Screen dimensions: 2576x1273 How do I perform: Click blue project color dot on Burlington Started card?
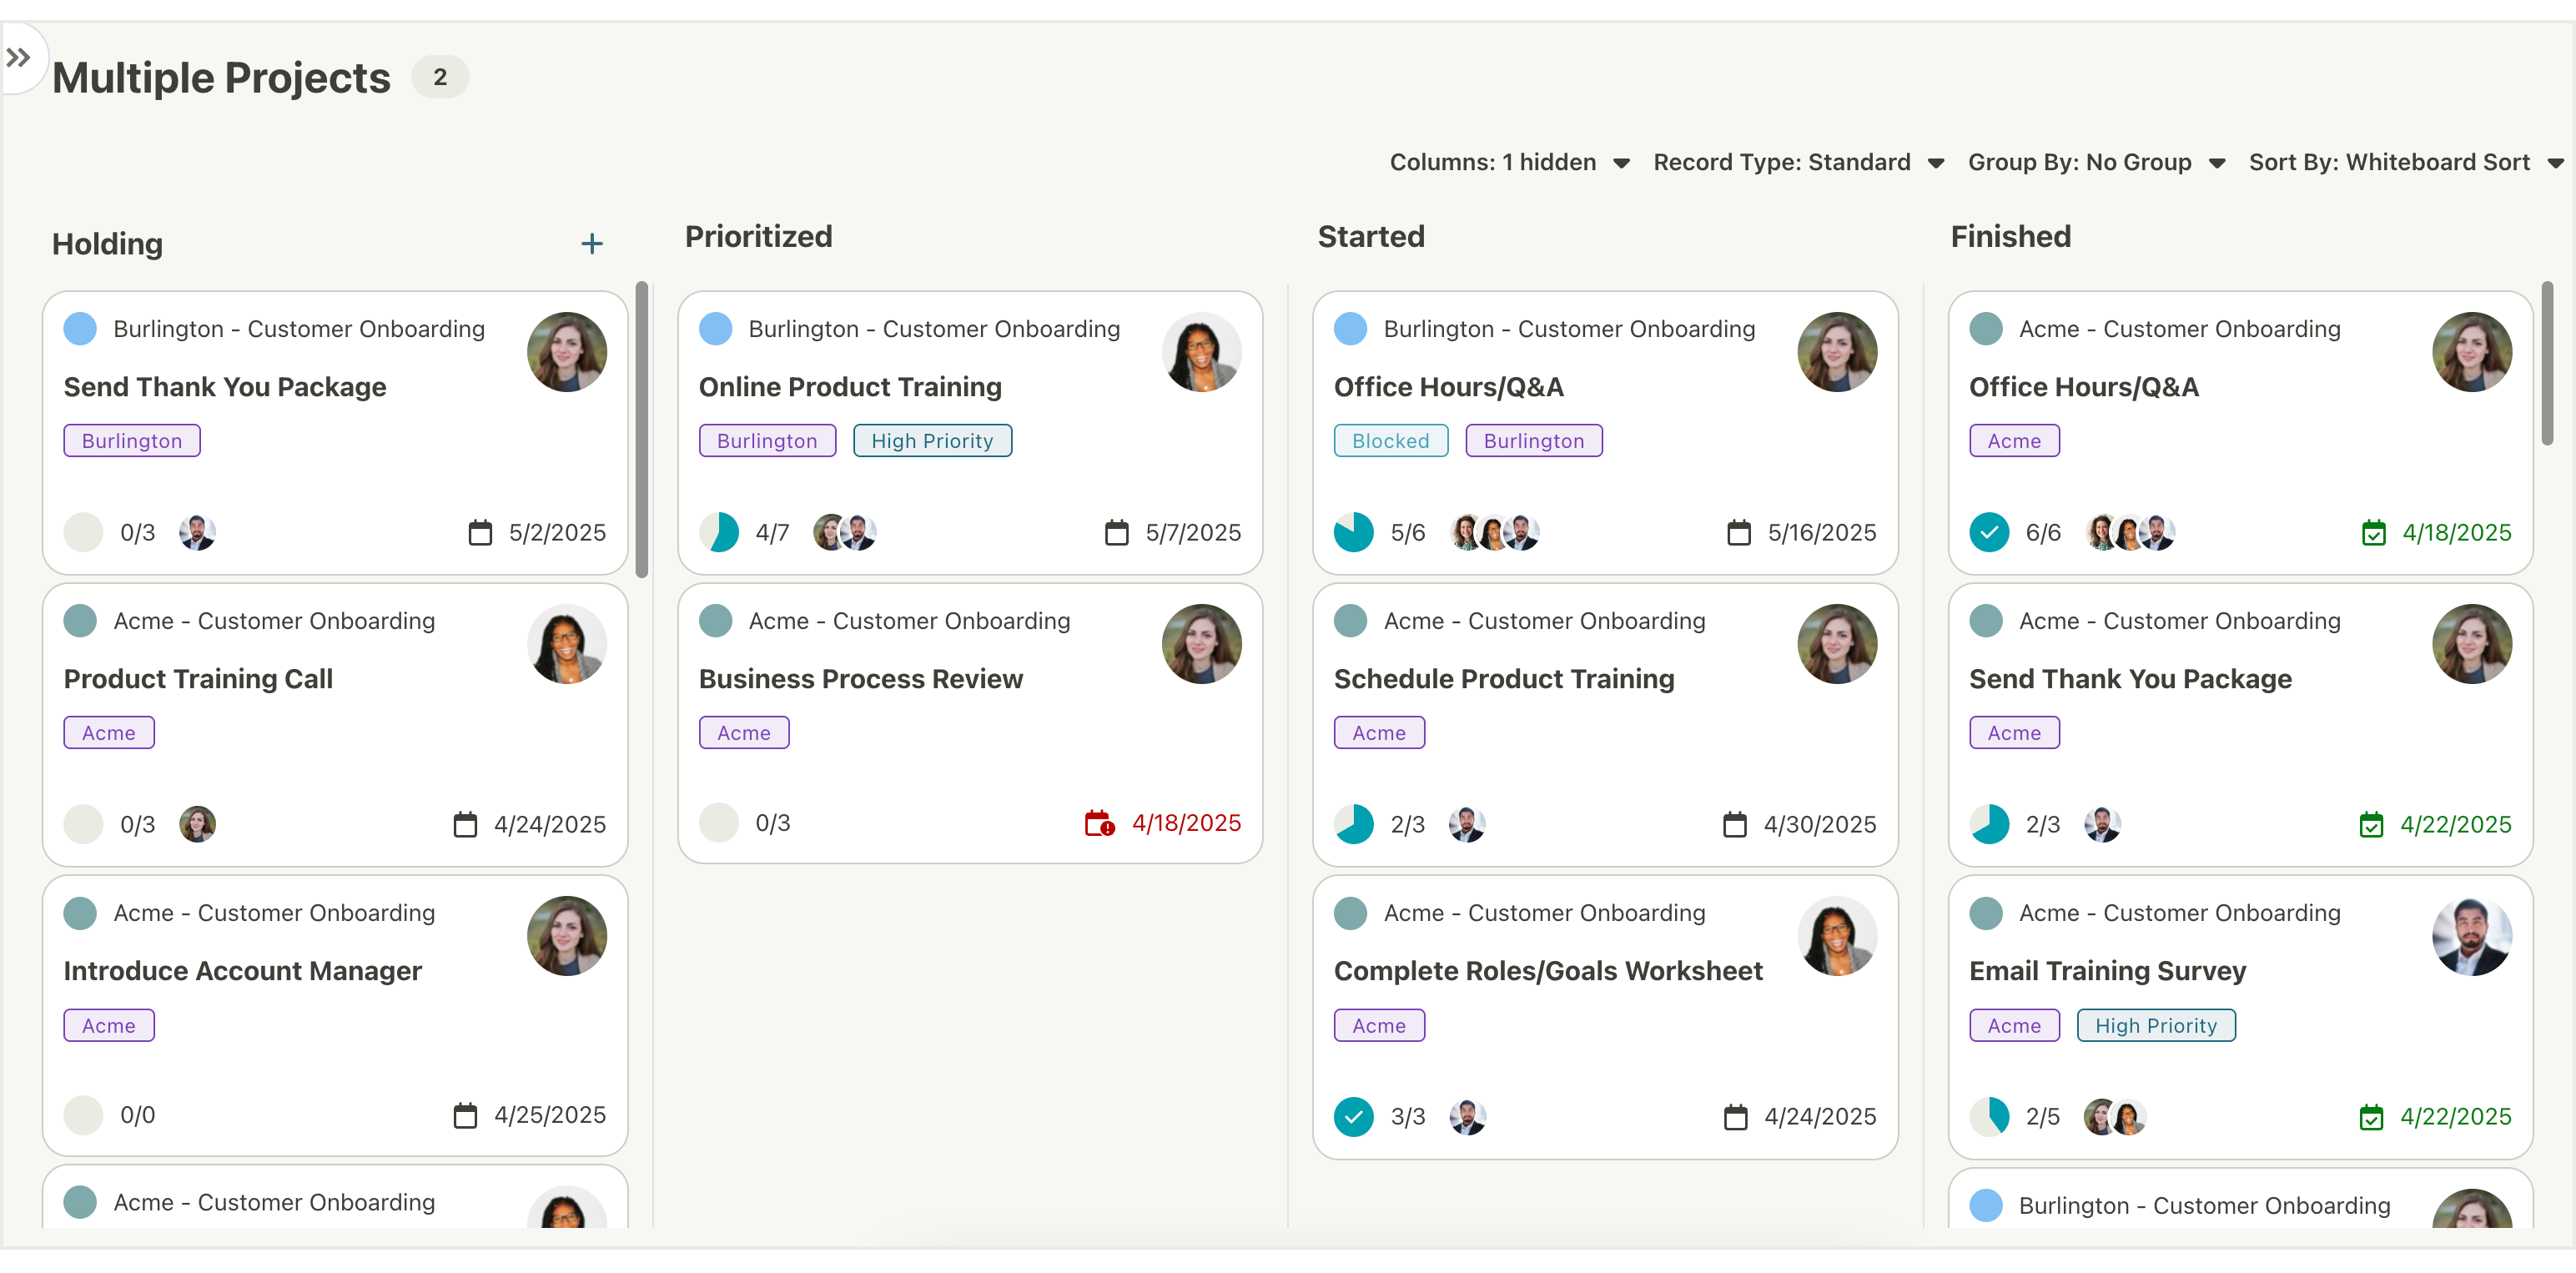point(1350,329)
